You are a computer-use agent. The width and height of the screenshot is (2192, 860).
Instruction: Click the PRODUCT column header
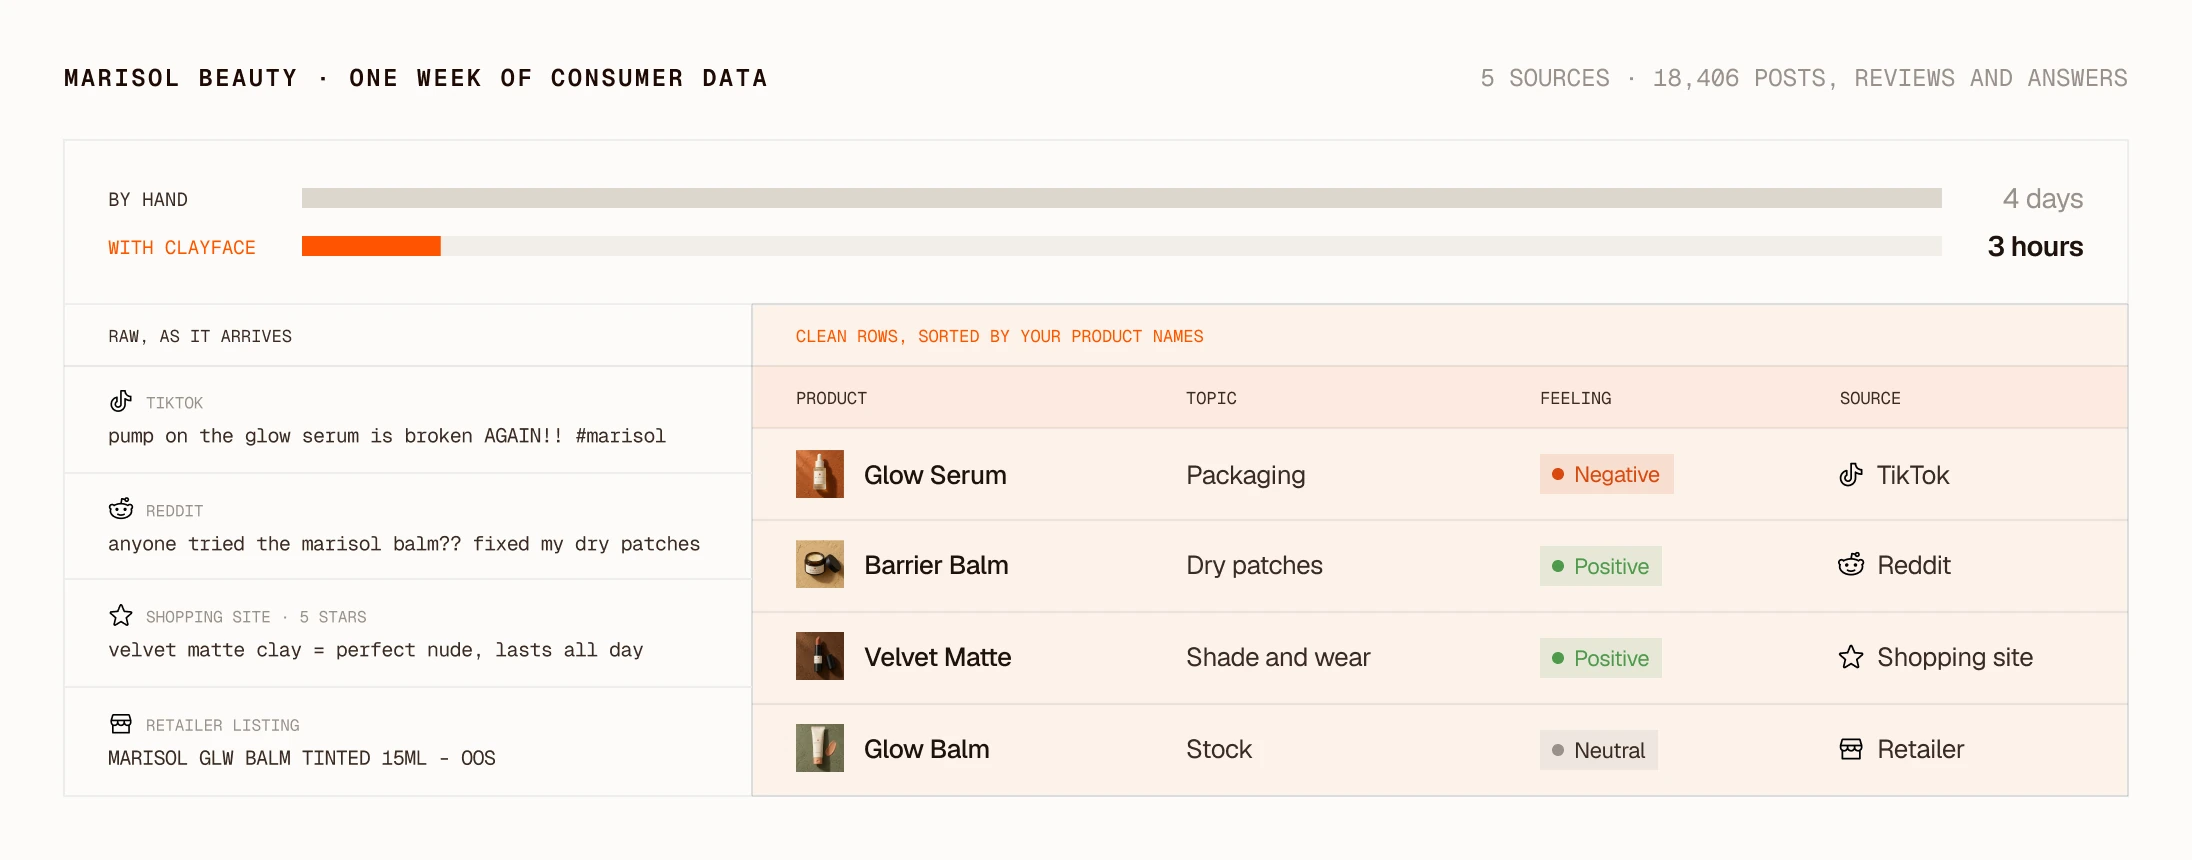coord(831,398)
